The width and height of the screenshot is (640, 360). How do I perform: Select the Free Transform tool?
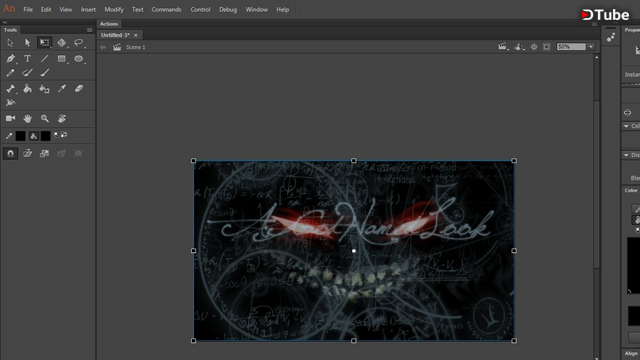[44, 42]
